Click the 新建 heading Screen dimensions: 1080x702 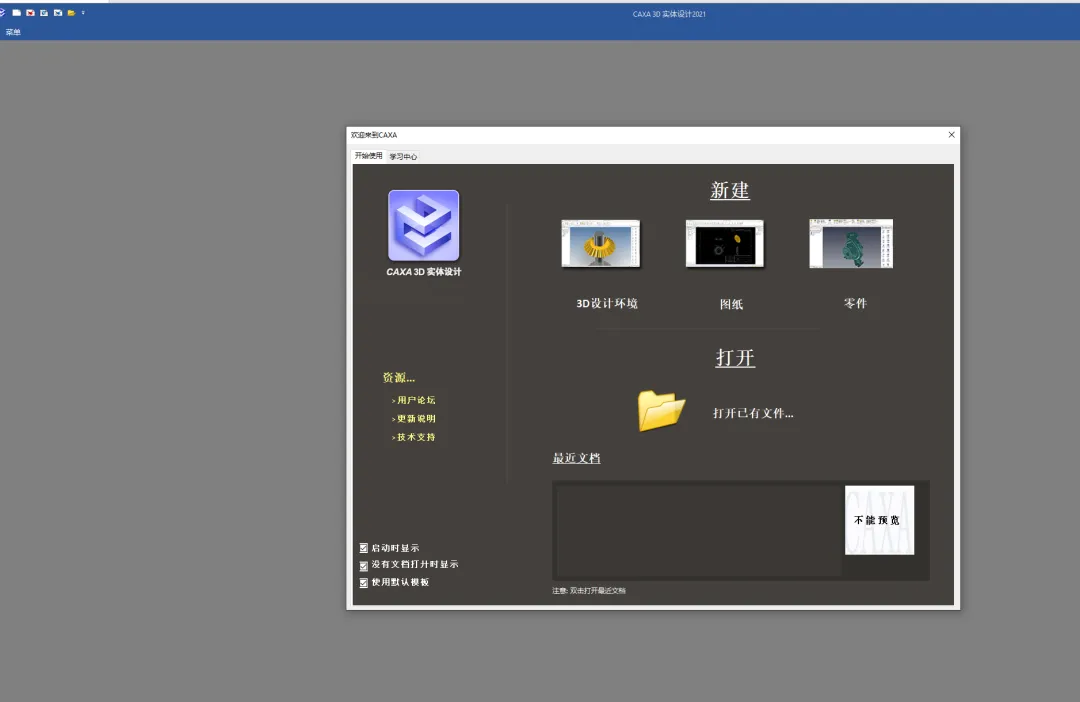point(730,190)
